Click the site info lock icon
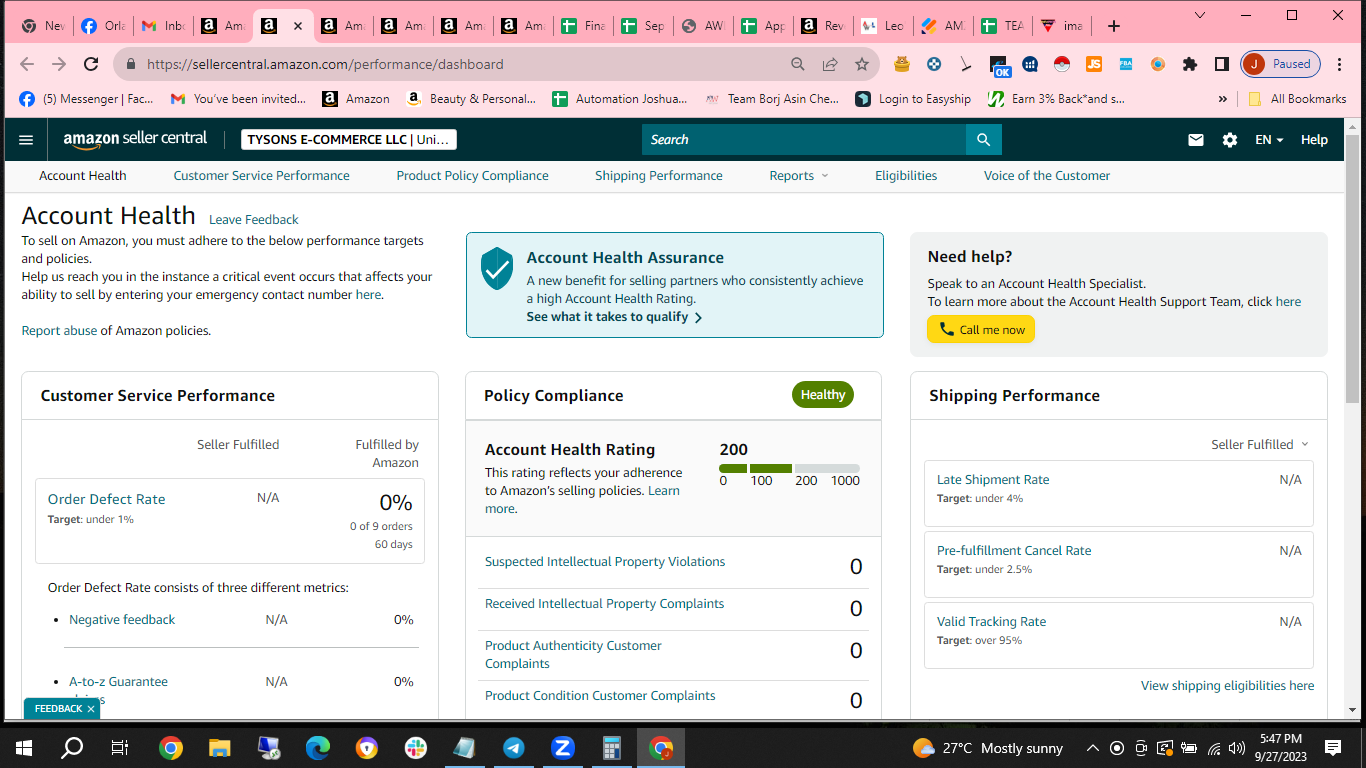The height and width of the screenshot is (768, 1366). point(130,64)
